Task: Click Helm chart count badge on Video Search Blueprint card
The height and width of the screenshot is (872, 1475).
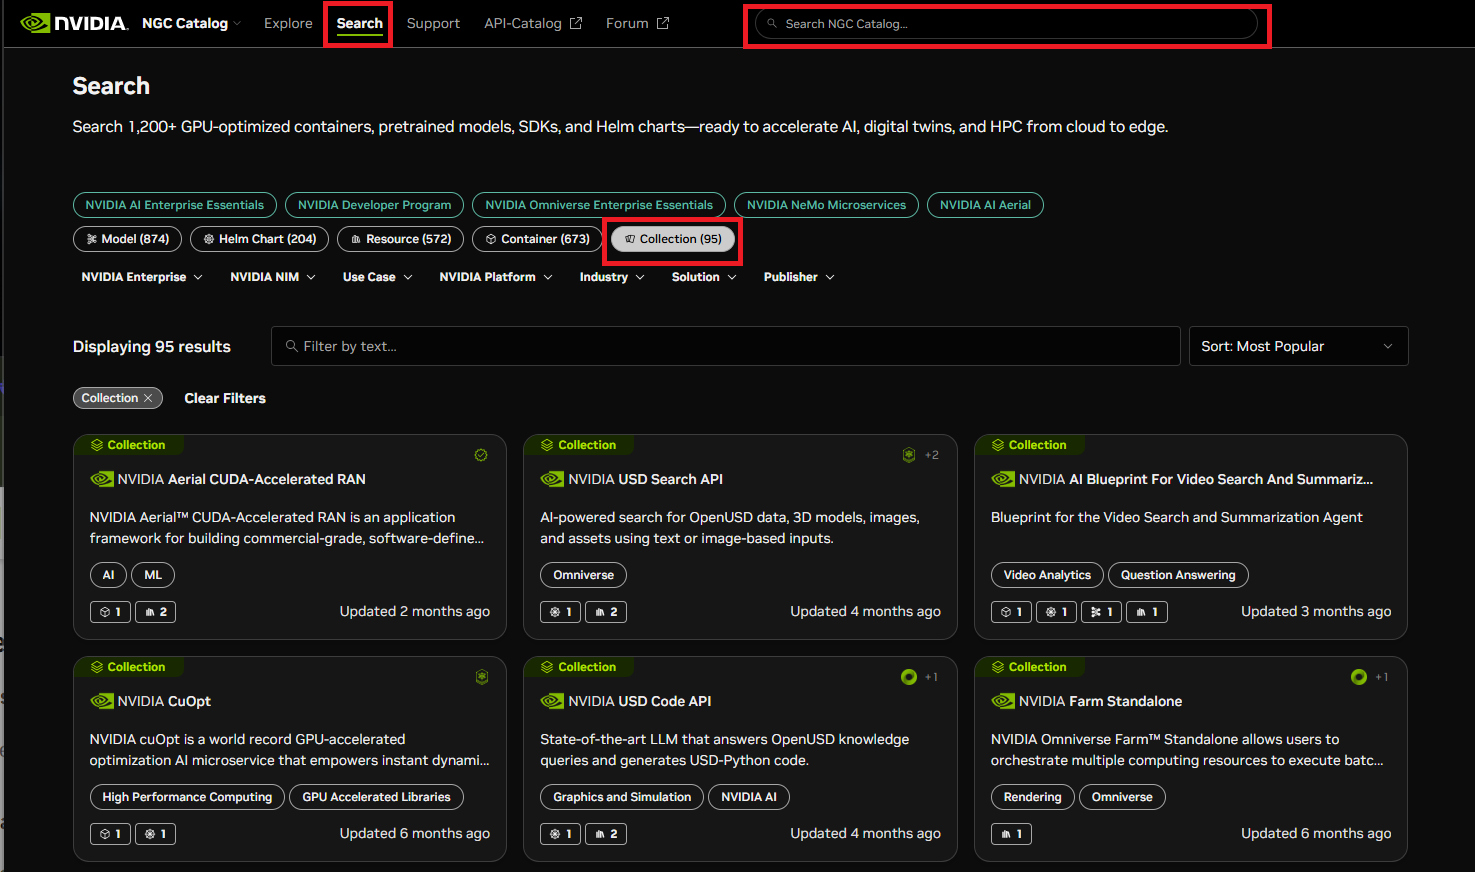Action: [1056, 612]
